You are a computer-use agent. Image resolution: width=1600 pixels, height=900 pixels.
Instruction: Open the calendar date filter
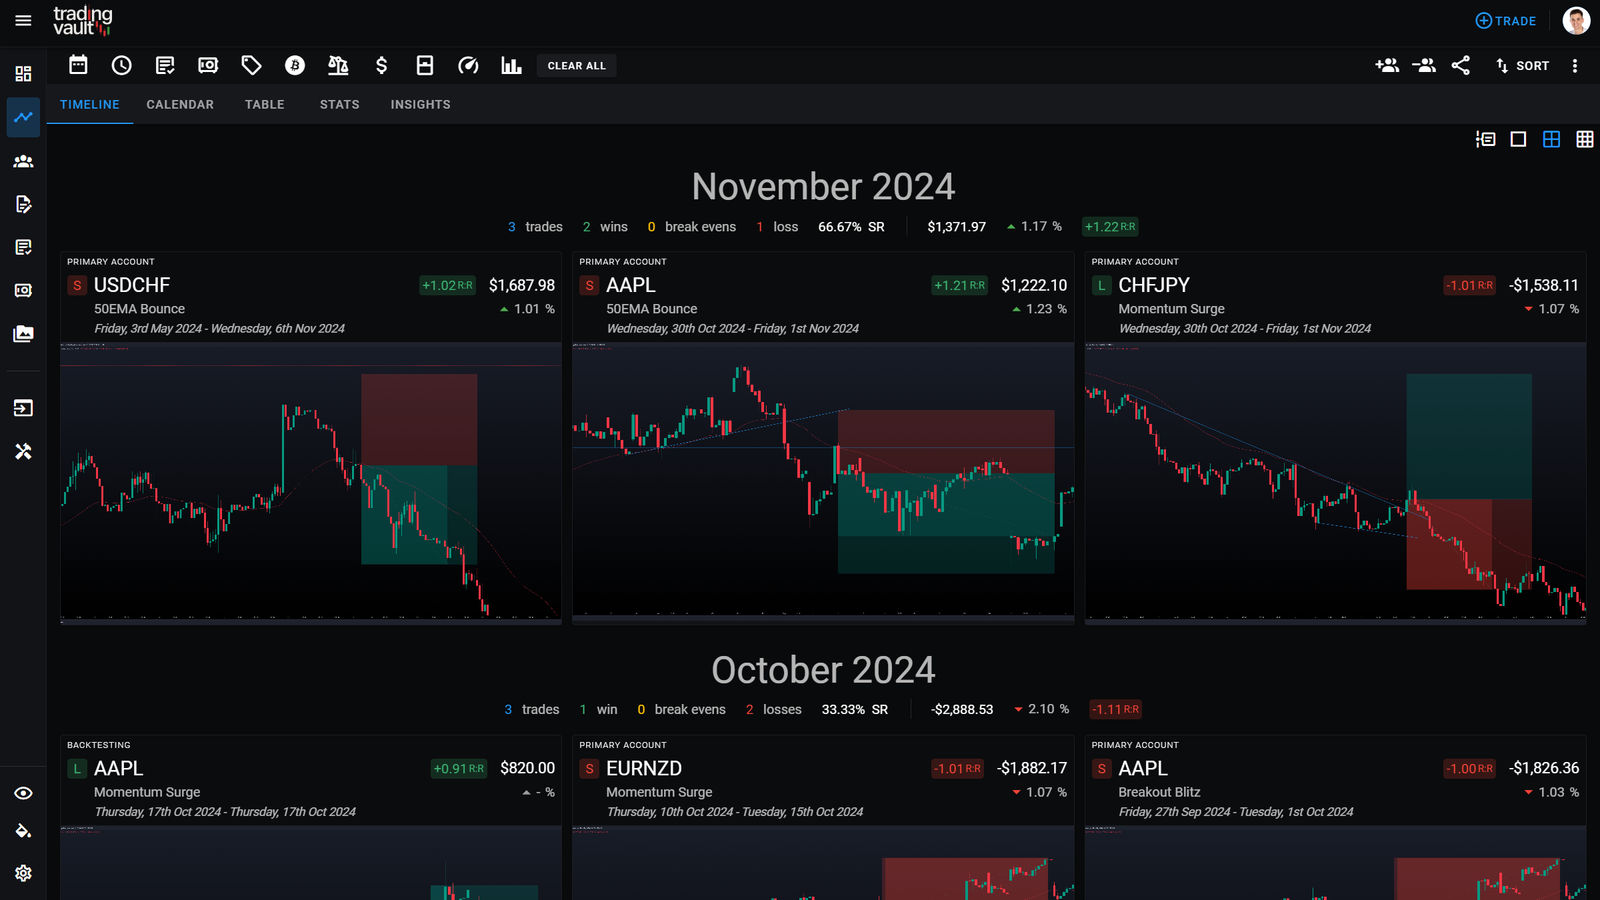pos(78,65)
